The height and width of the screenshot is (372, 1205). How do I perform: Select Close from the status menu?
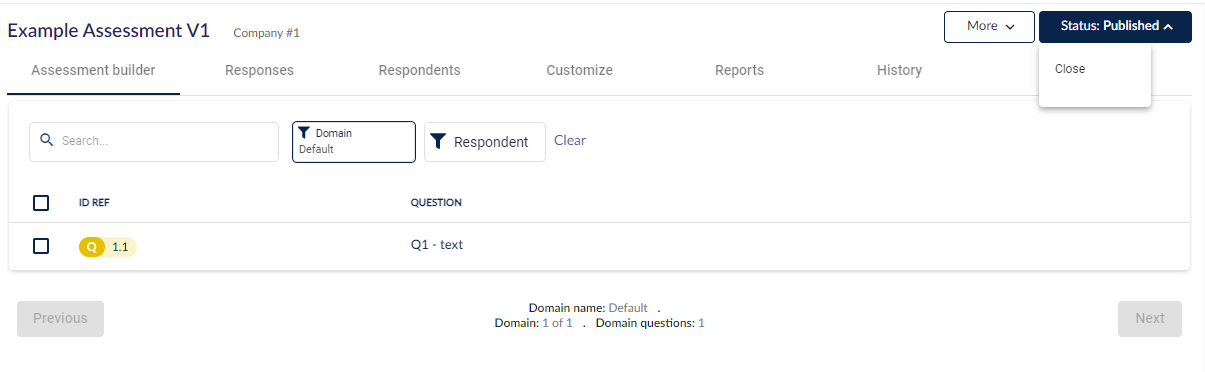click(x=1070, y=69)
